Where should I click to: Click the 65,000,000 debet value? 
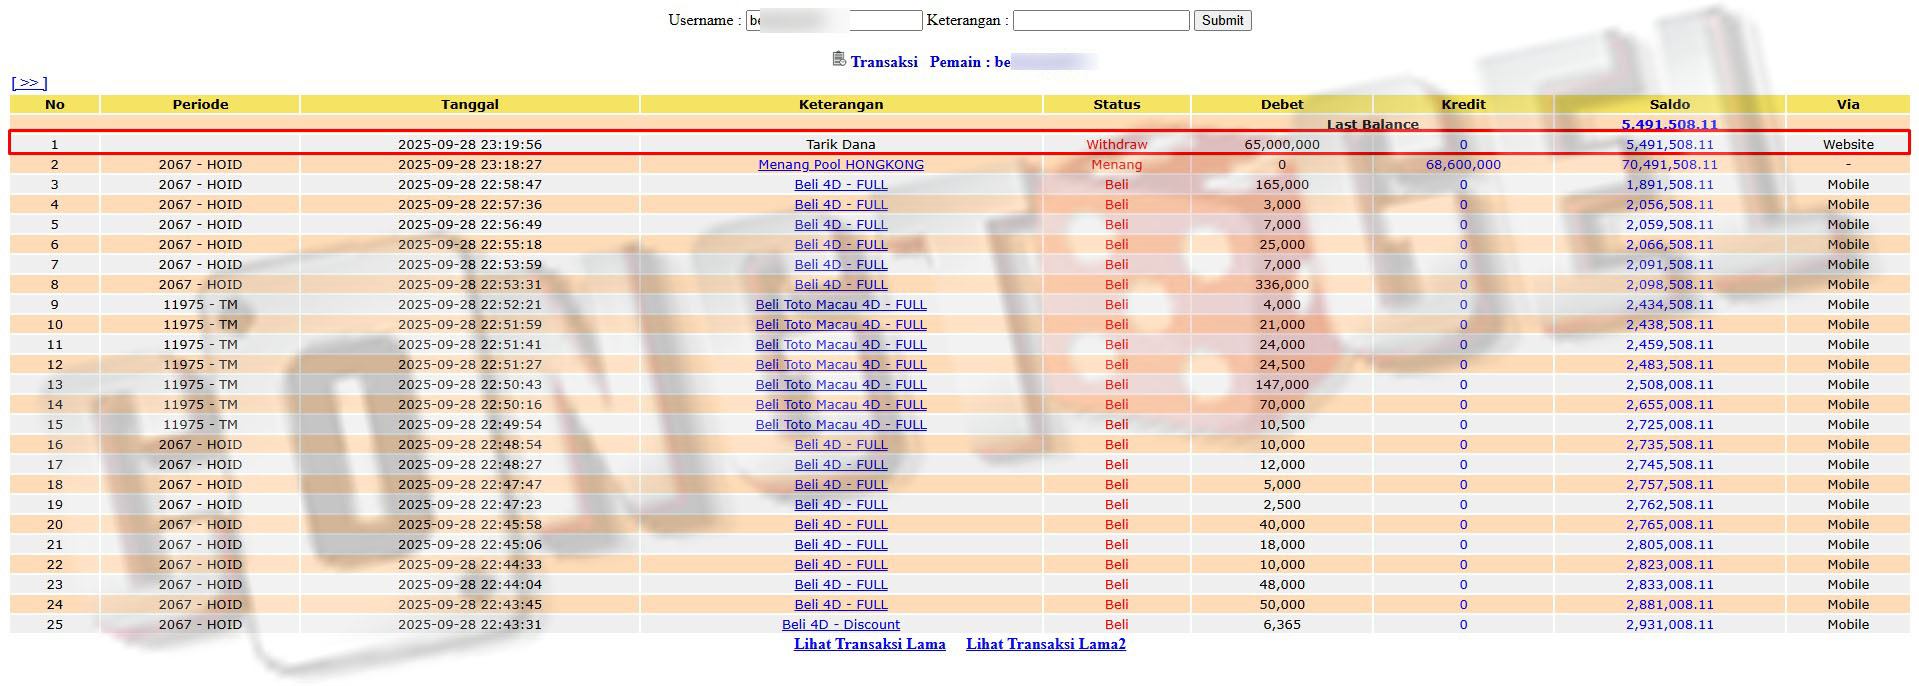(x=1282, y=145)
